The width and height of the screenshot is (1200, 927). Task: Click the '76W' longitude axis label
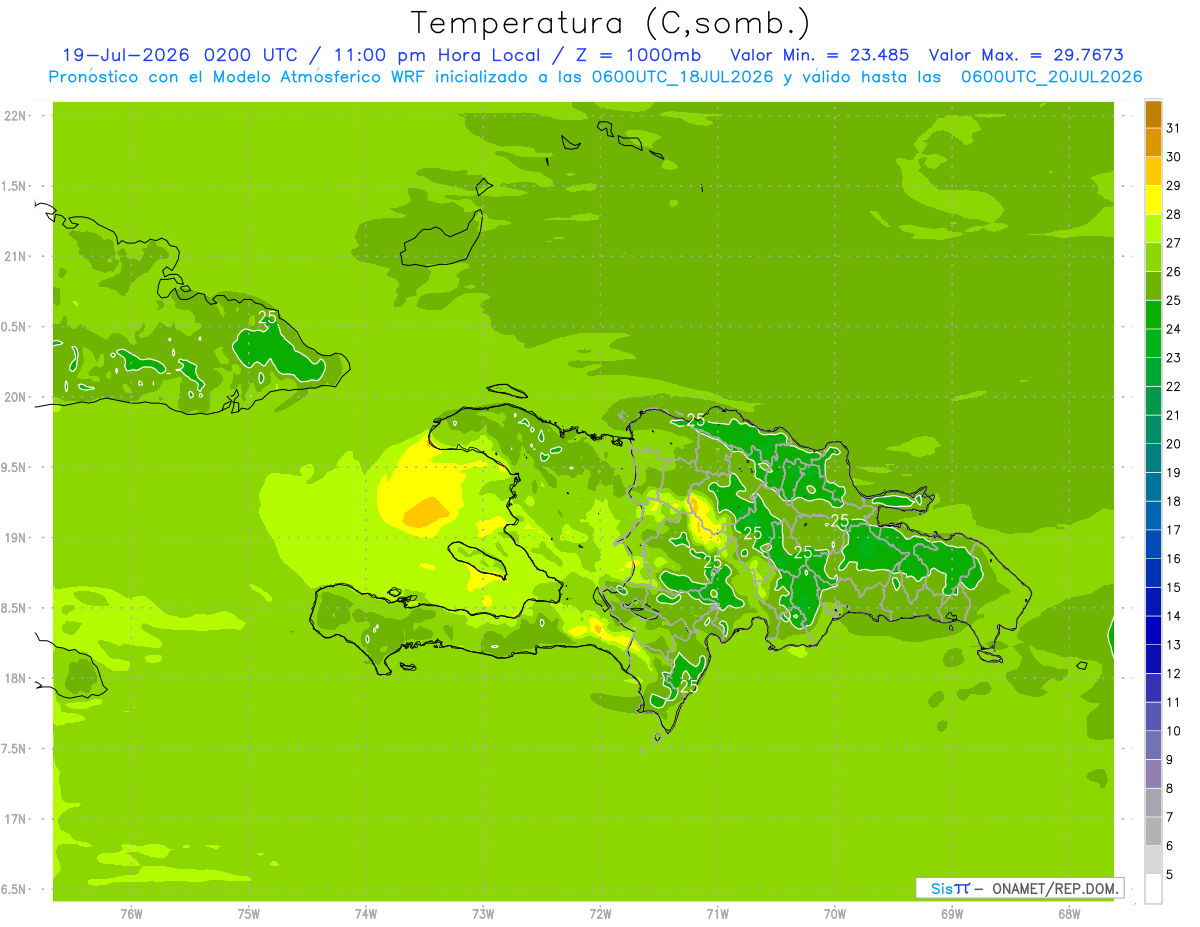(x=131, y=914)
